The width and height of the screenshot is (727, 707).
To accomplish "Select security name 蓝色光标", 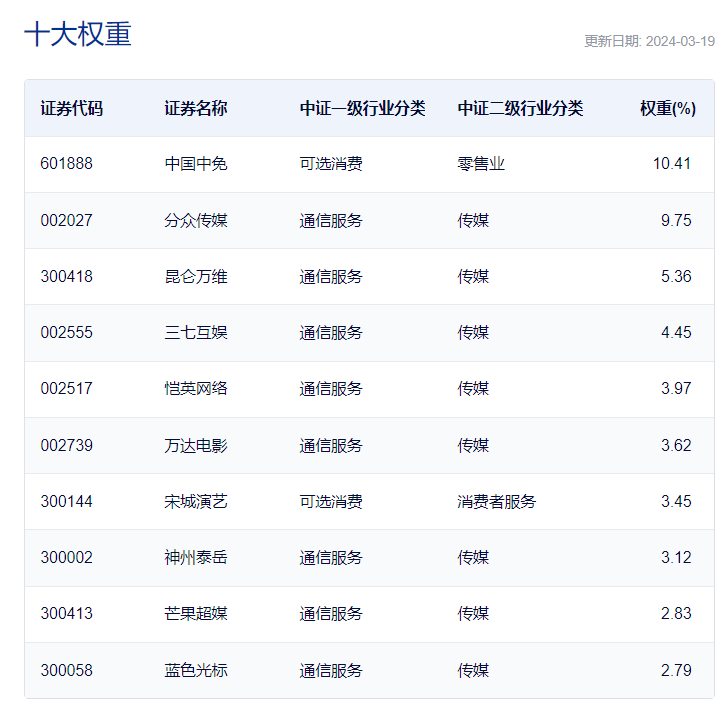I will tap(196, 670).
